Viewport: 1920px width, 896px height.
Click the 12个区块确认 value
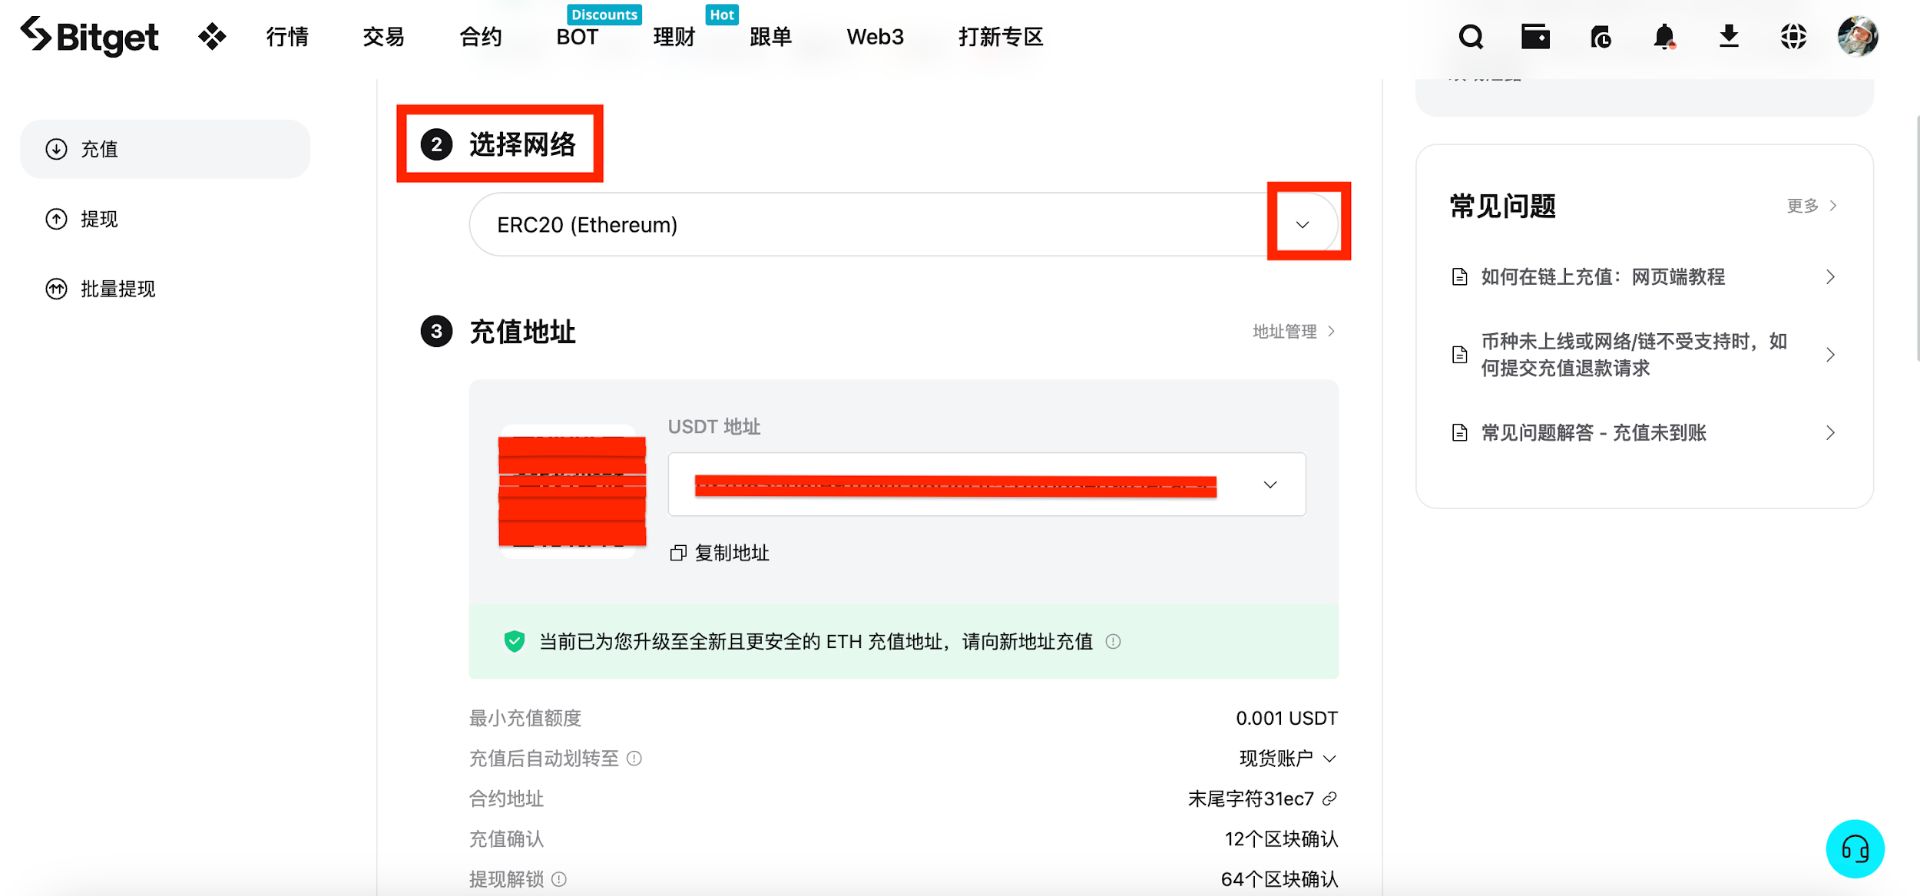(1282, 839)
